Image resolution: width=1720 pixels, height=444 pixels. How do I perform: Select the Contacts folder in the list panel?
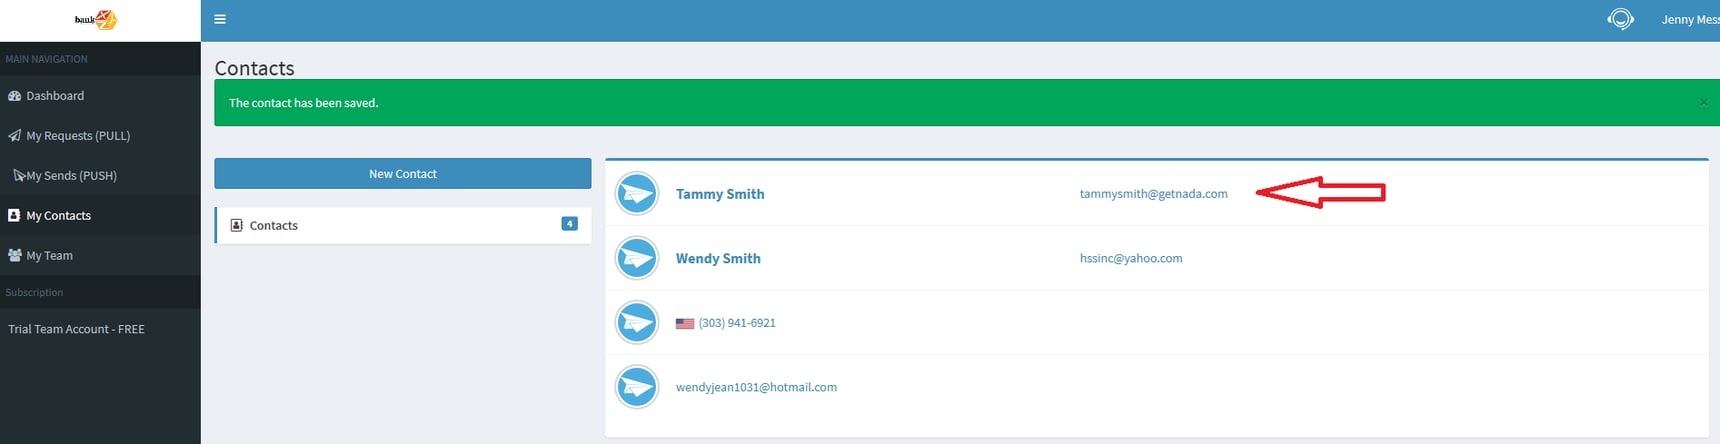(x=403, y=225)
